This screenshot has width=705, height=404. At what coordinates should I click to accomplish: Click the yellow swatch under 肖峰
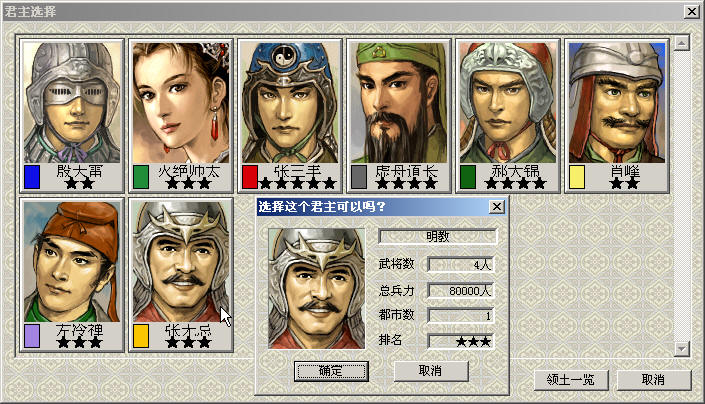click(576, 177)
